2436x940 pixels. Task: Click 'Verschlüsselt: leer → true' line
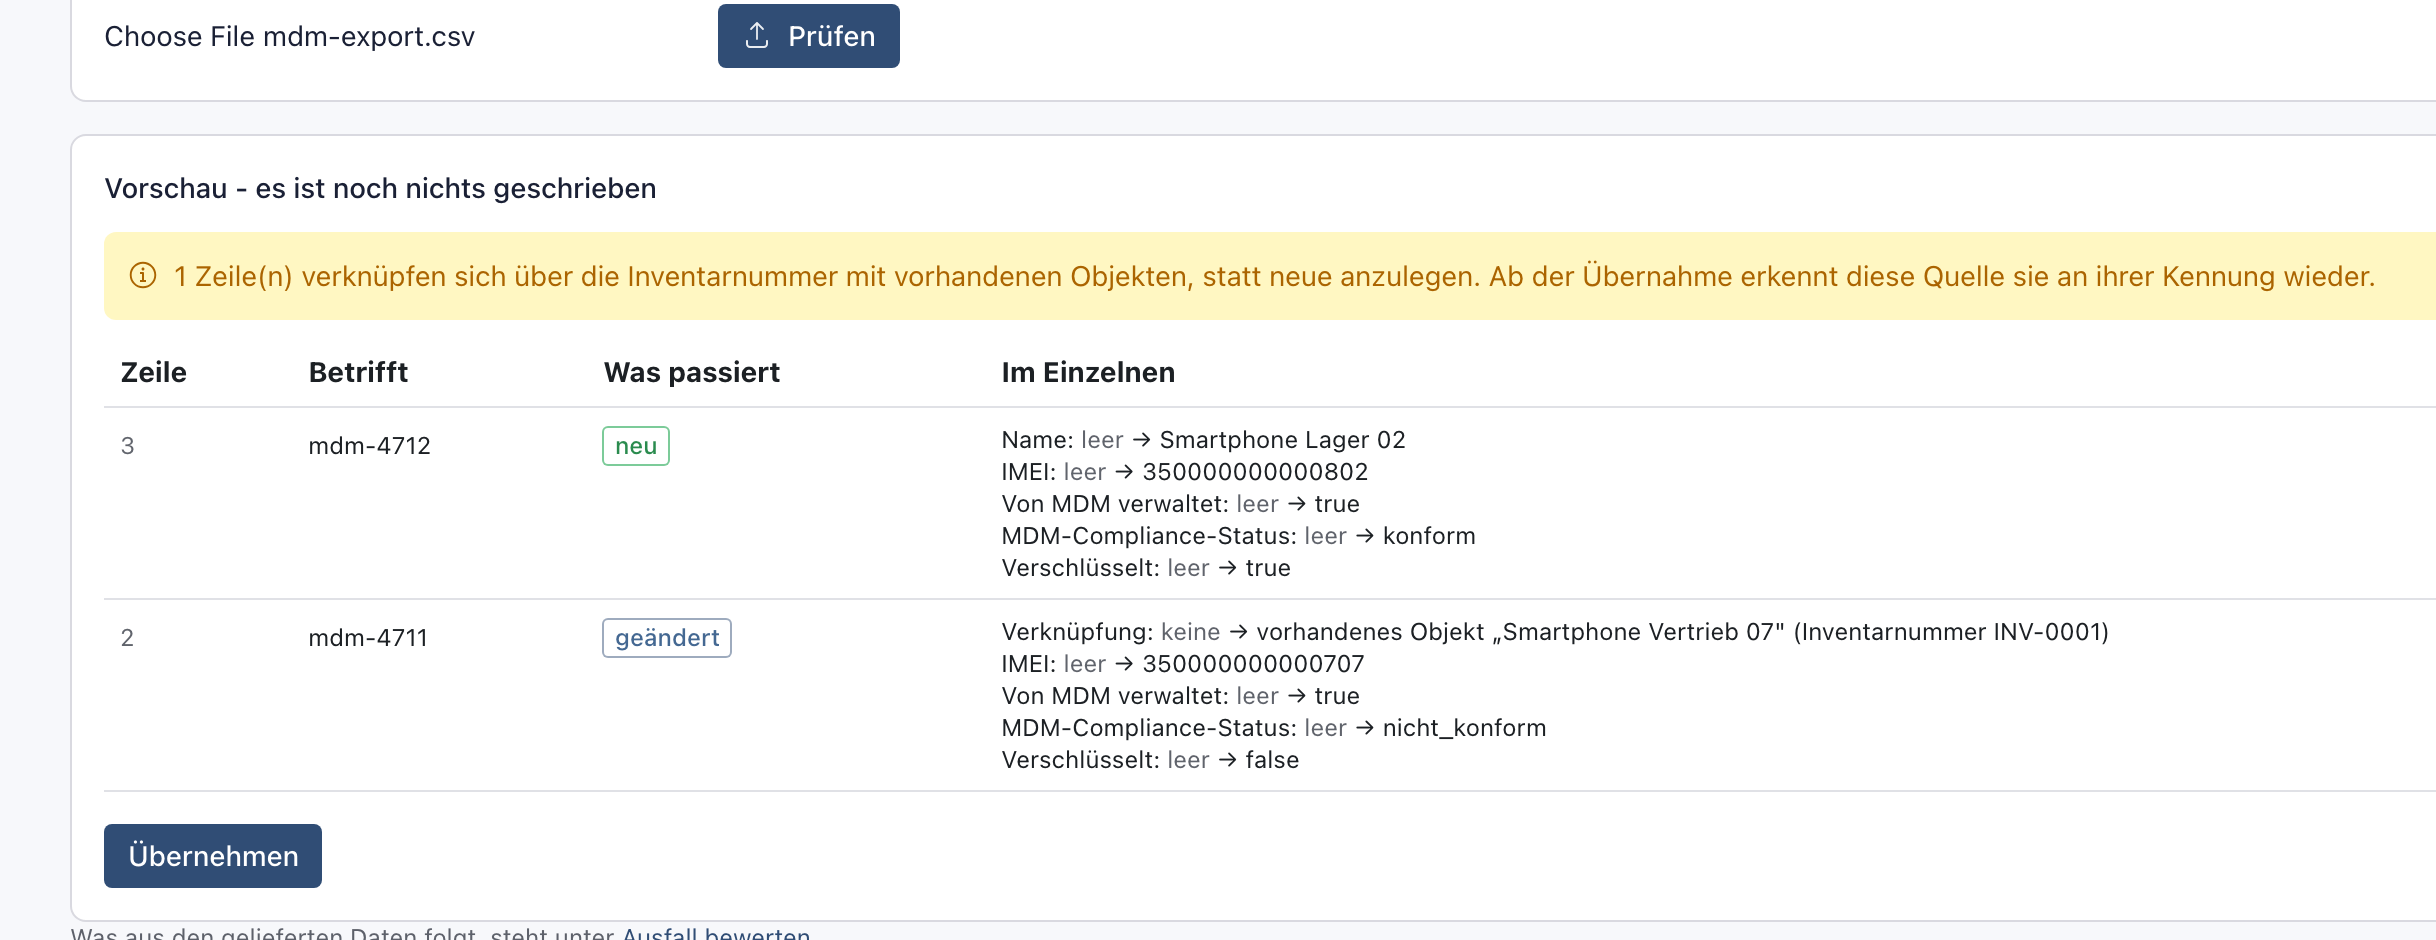[1146, 568]
